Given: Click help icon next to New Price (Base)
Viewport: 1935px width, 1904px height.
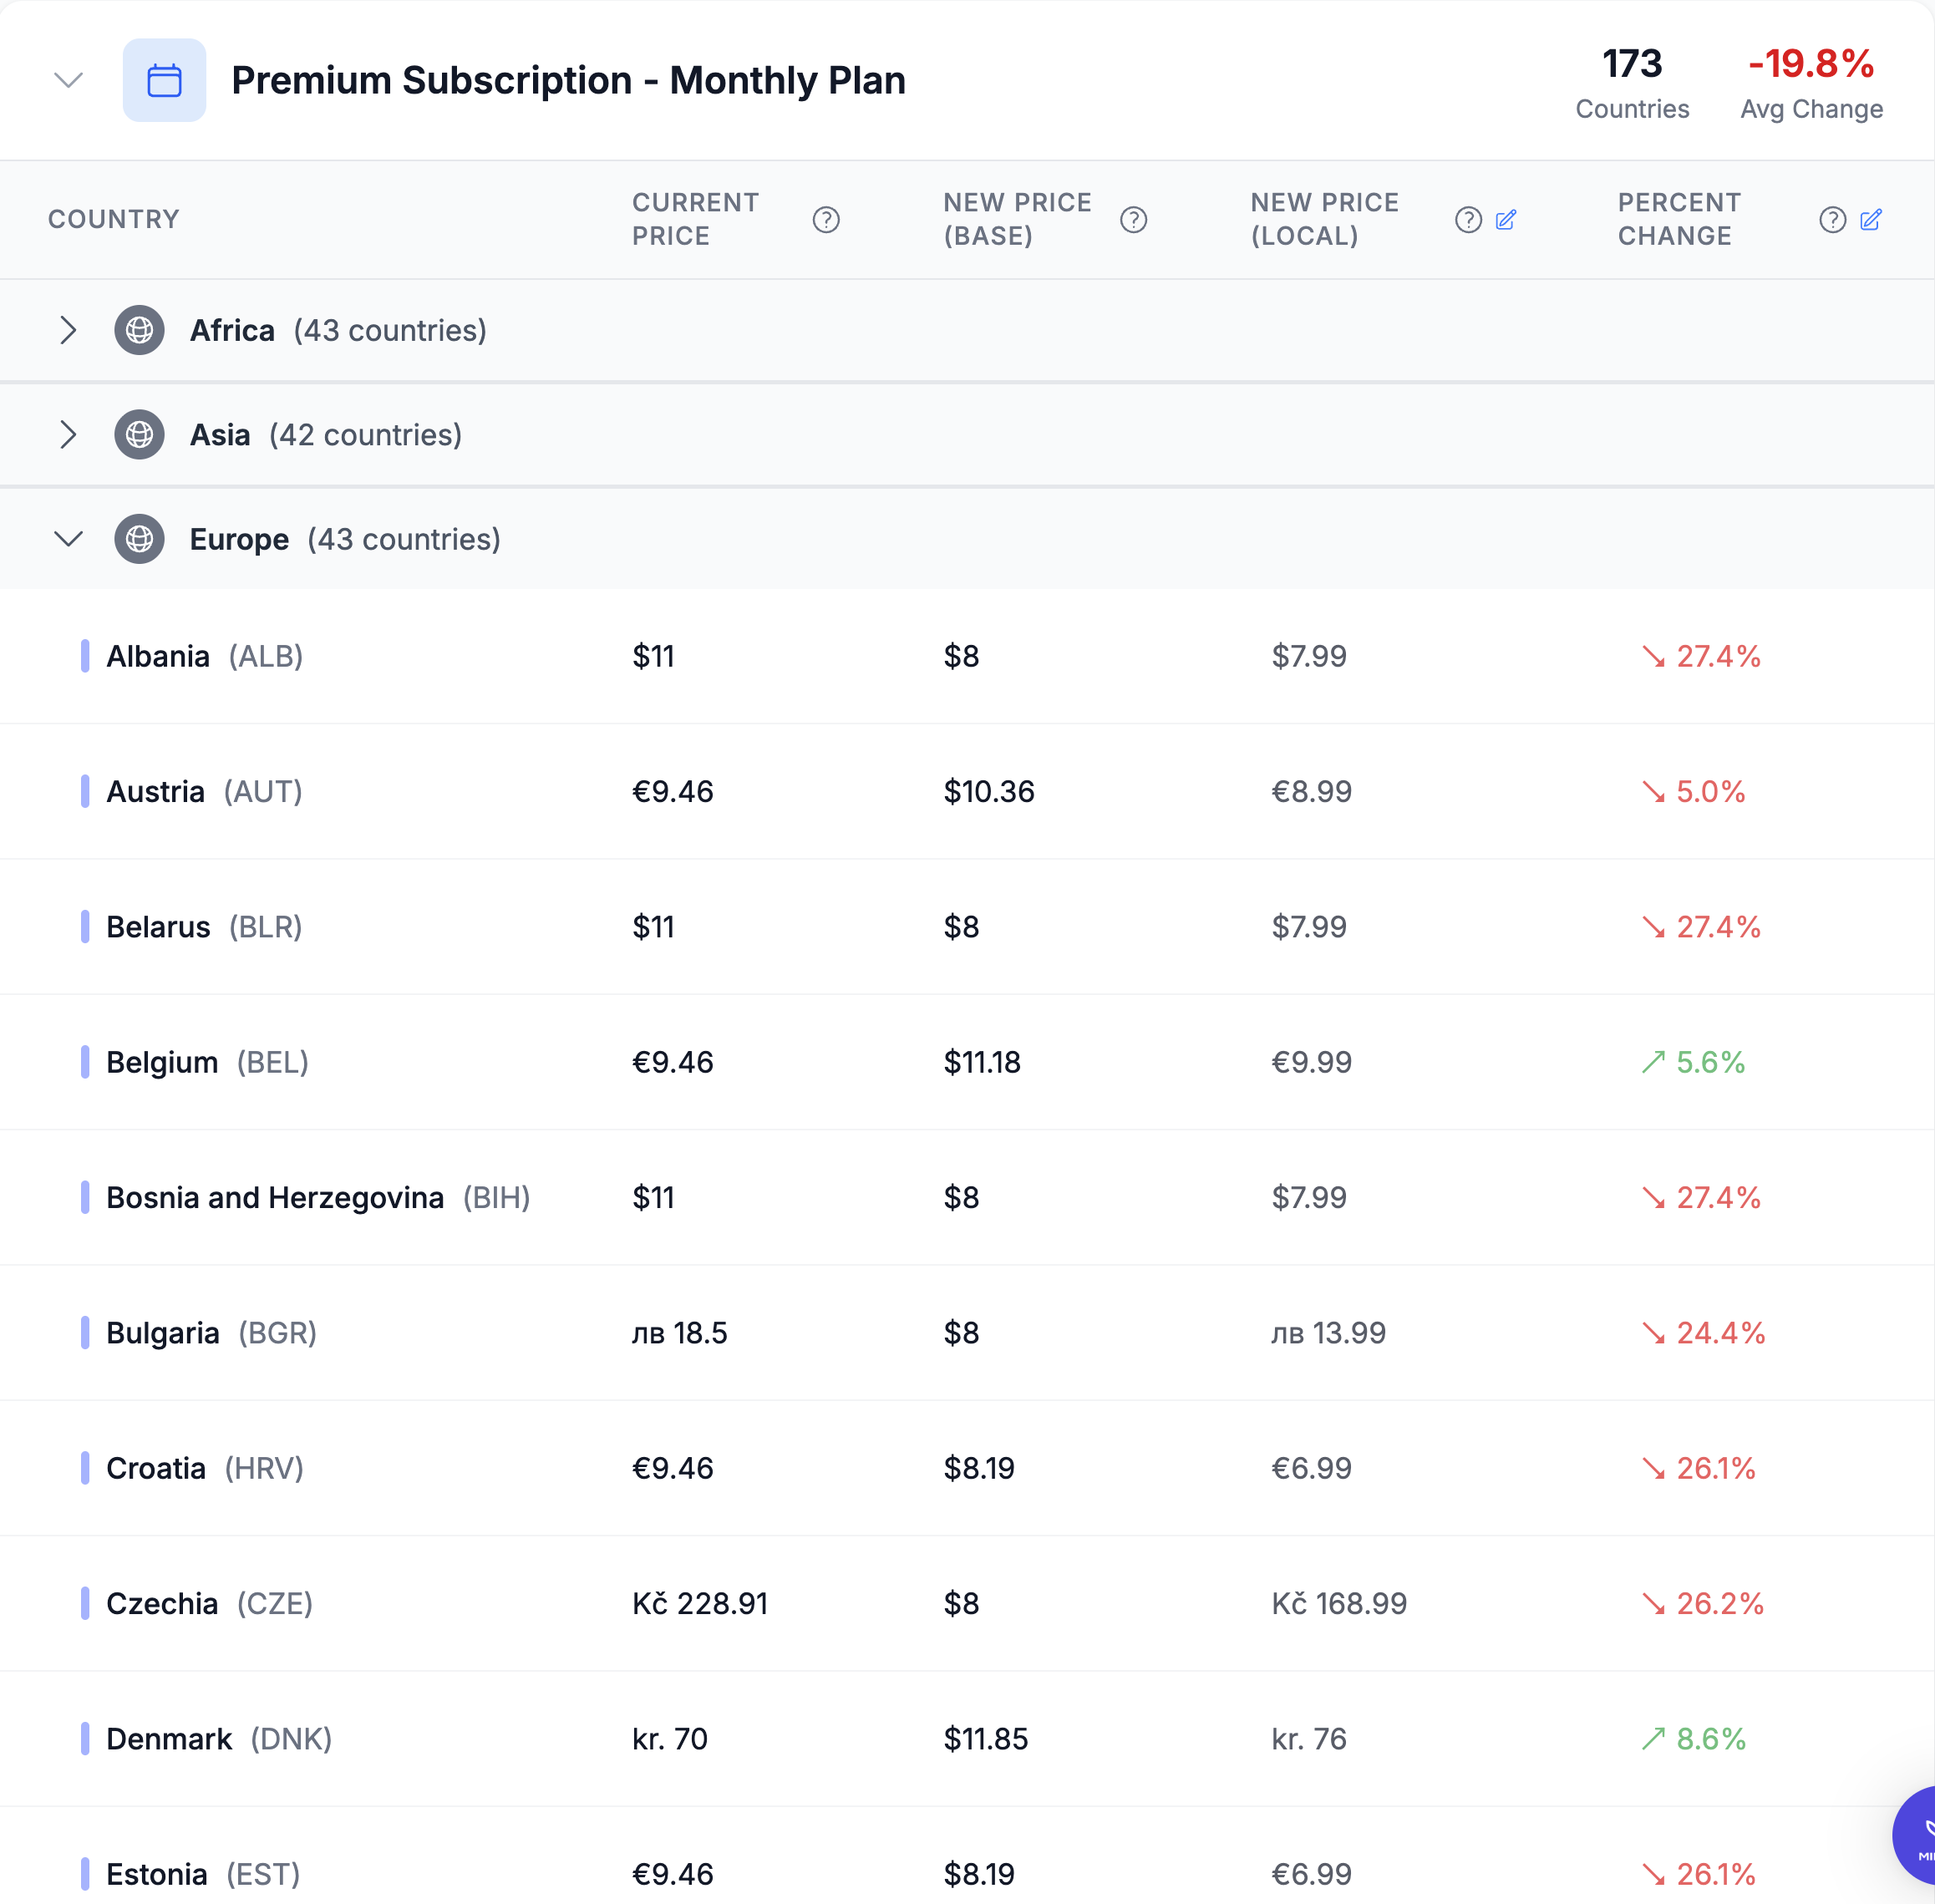Looking at the screenshot, I should (x=1132, y=219).
